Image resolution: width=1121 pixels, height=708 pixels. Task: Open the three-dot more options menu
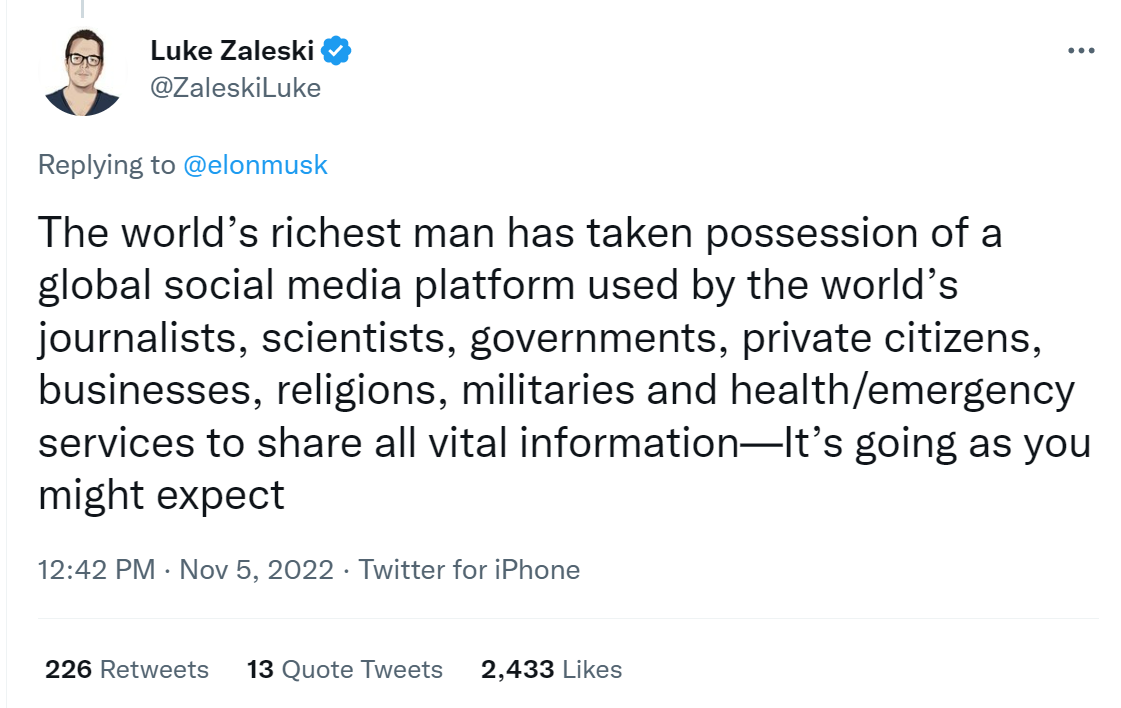click(x=1081, y=52)
